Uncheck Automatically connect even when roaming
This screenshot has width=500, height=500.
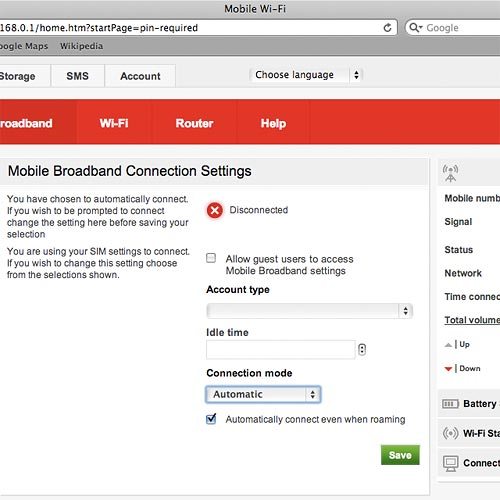(211, 419)
